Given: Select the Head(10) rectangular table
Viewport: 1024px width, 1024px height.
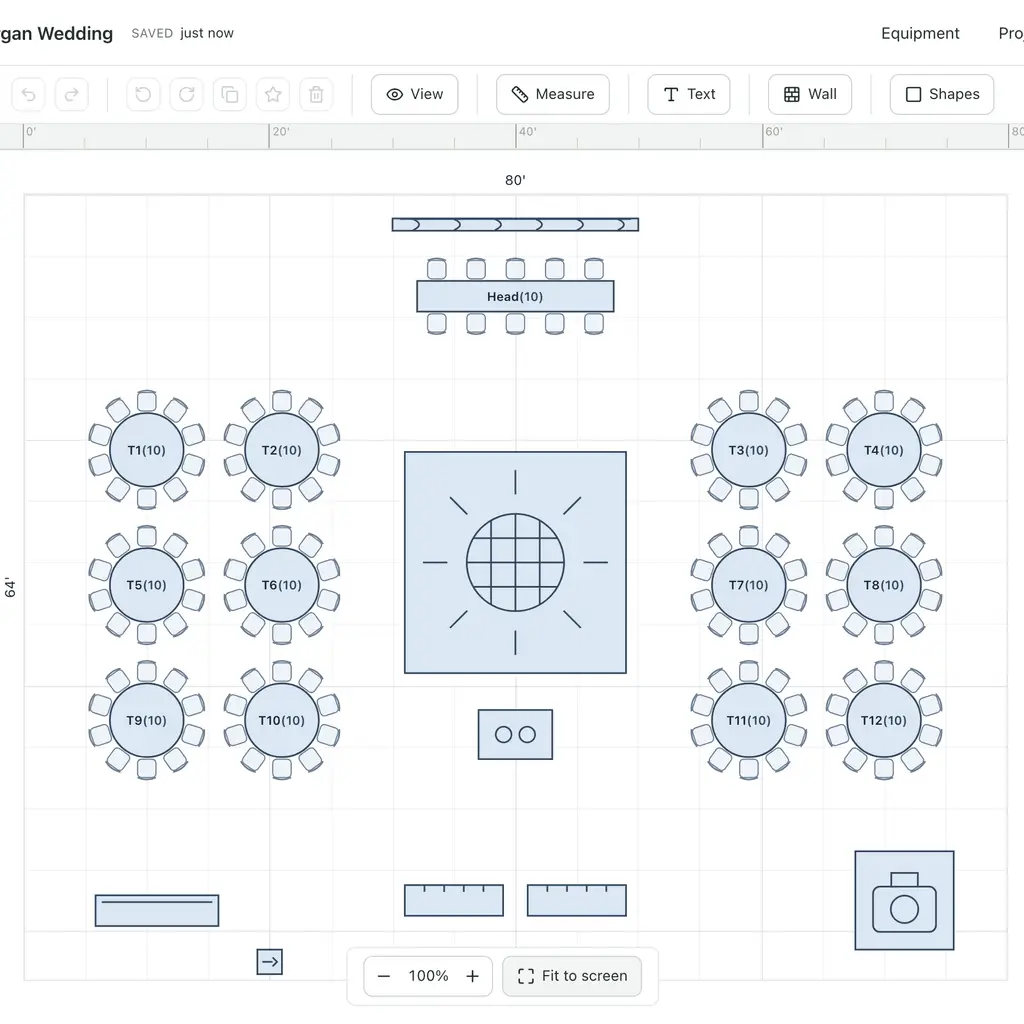Looking at the screenshot, I should 515,296.
